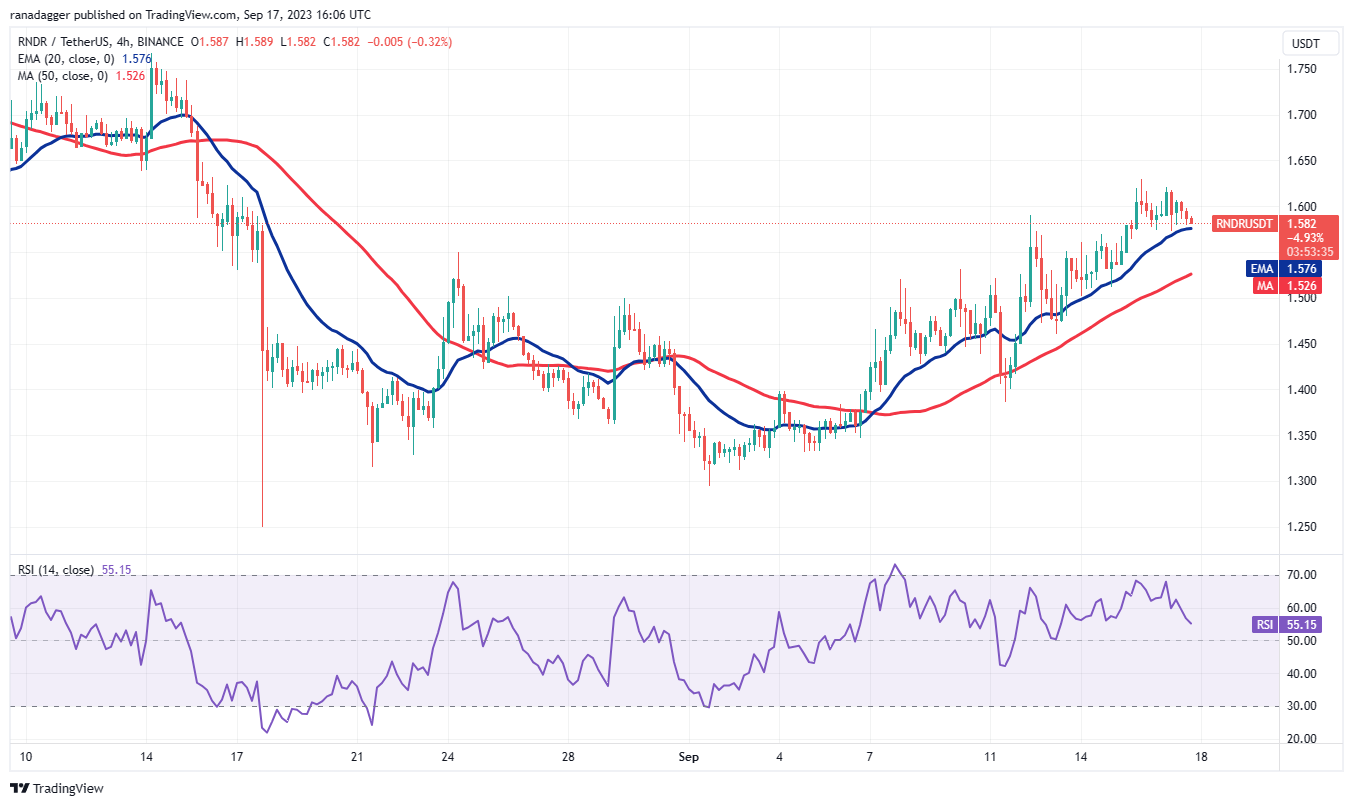This screenshot has width=1353, height=806.
Task: Click the ranadagger published on TradingView.com link
Action: (x=190, y=14)
